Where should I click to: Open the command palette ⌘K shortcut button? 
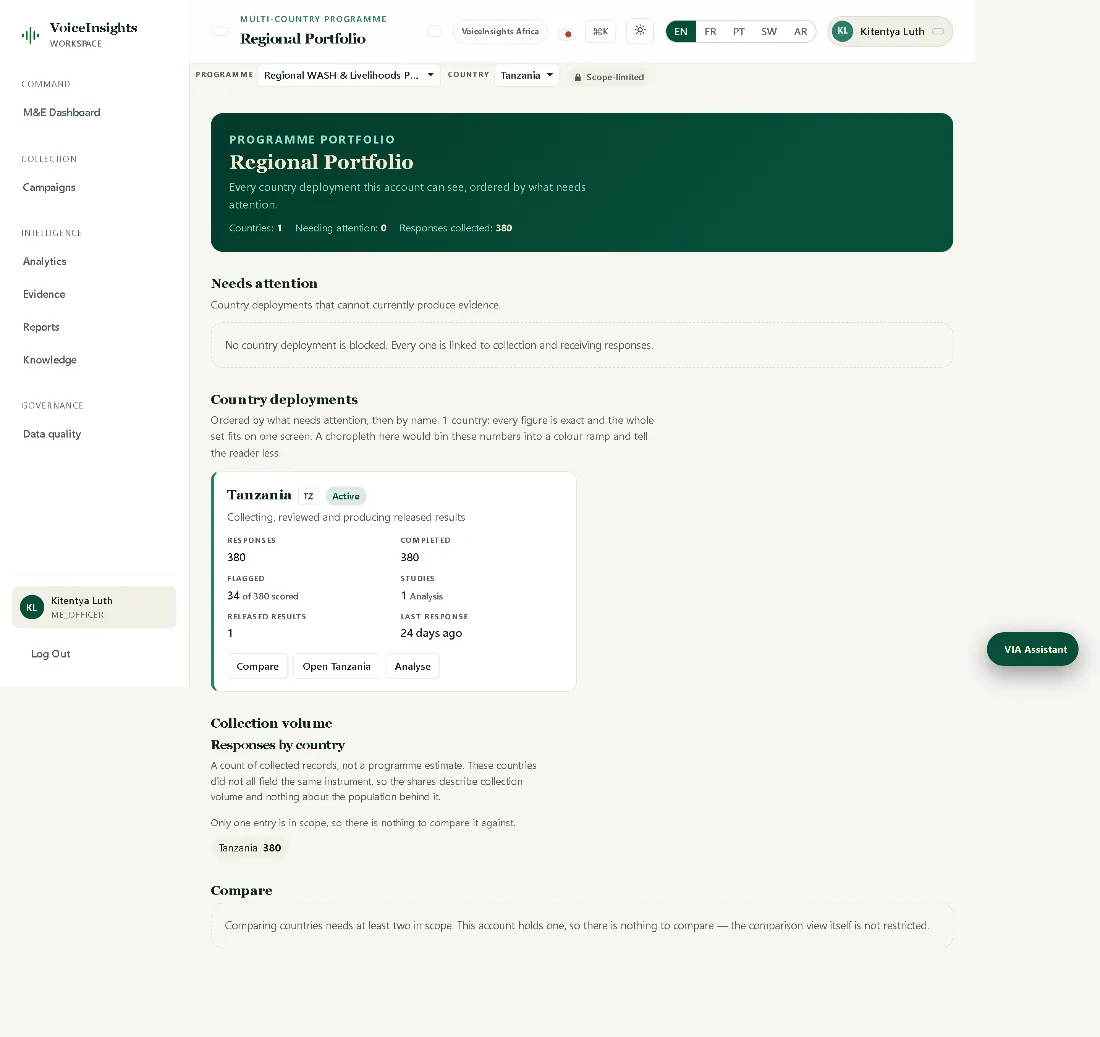pos(601,32)
